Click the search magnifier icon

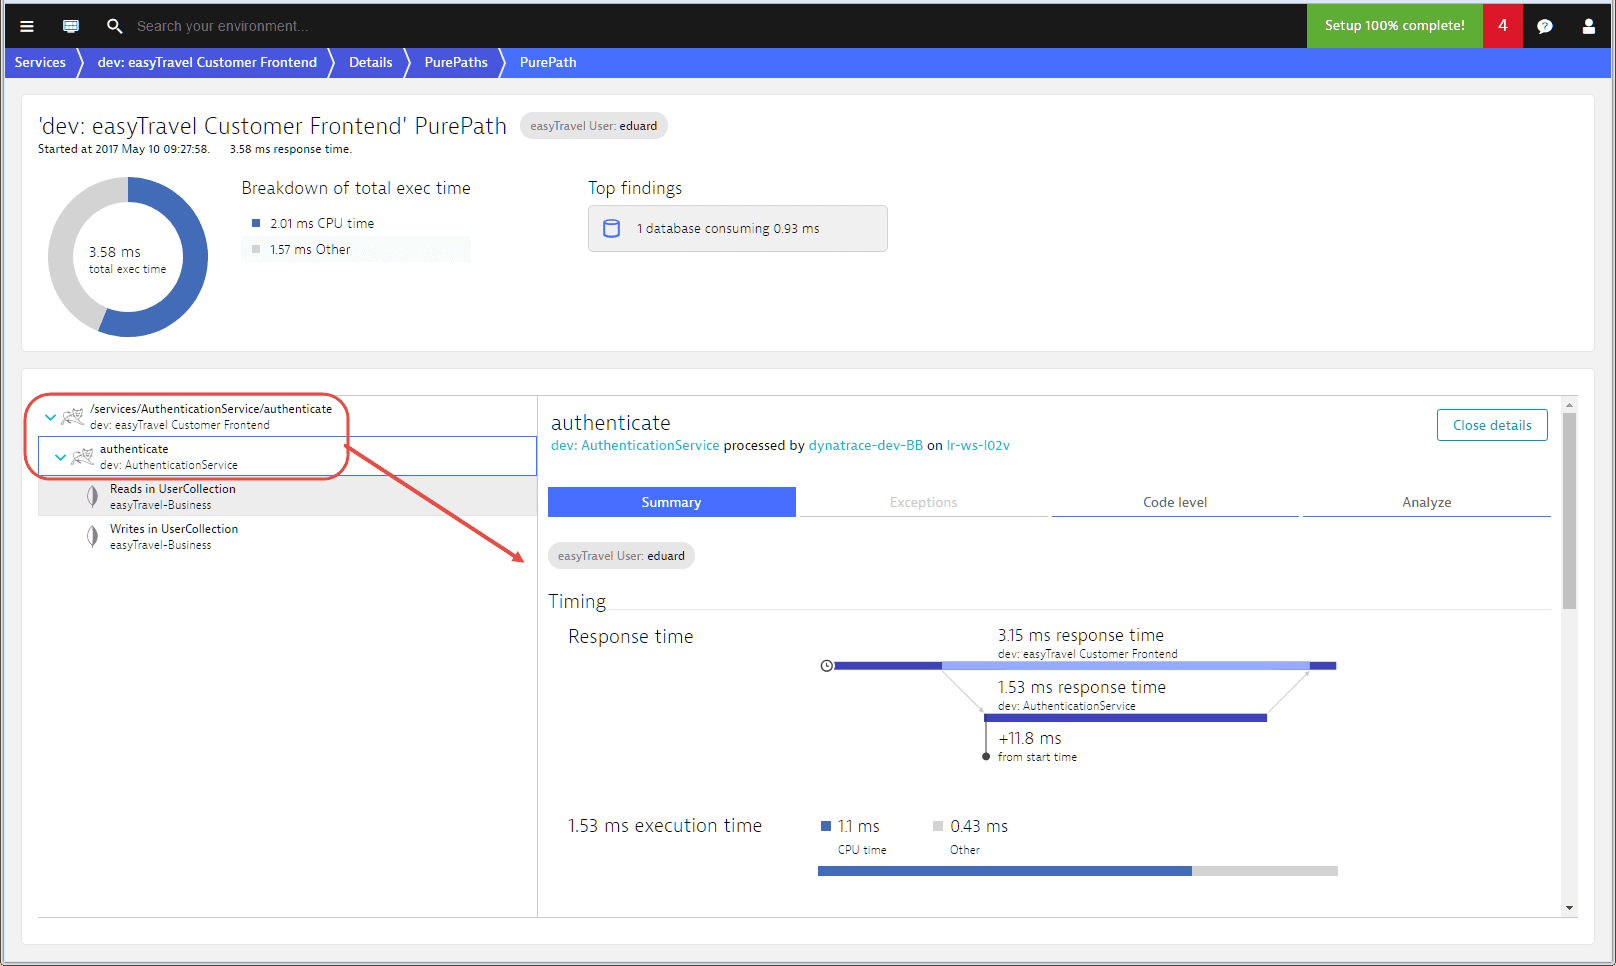(114, 26)
